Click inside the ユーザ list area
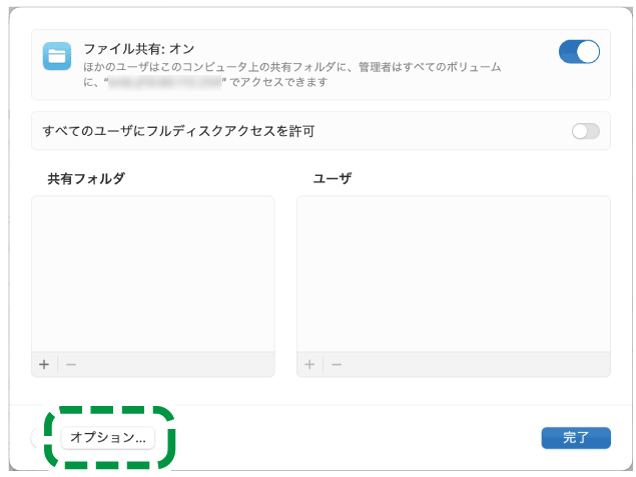This screenshot has width=636, height=477. [x=453, y=274]
